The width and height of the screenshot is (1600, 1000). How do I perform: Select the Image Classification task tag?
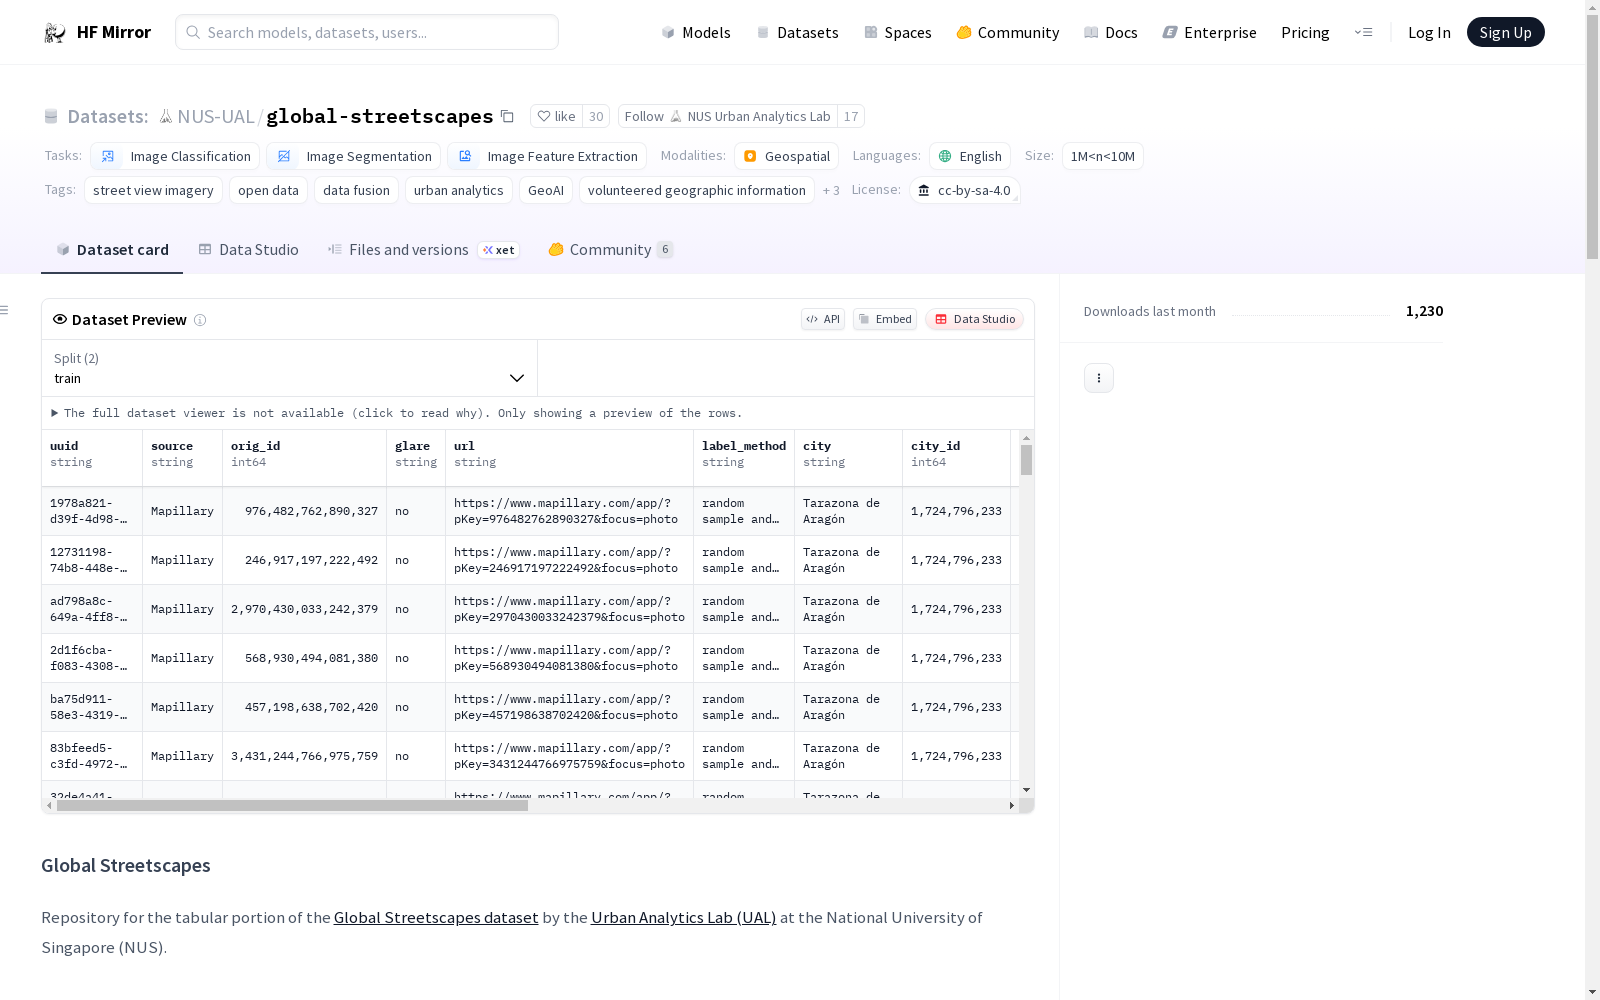[175, 156]
